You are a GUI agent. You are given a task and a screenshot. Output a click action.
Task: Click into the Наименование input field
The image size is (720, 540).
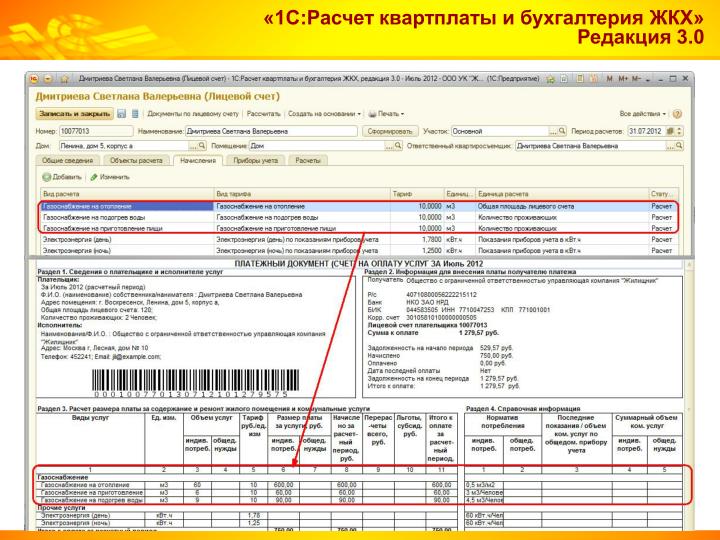(271, 131)
